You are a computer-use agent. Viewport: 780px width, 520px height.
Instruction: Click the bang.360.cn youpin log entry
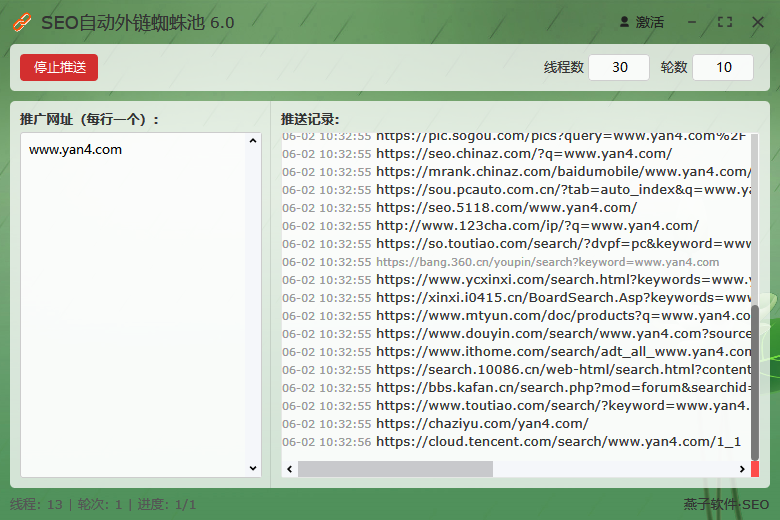[x=548, y=262]
